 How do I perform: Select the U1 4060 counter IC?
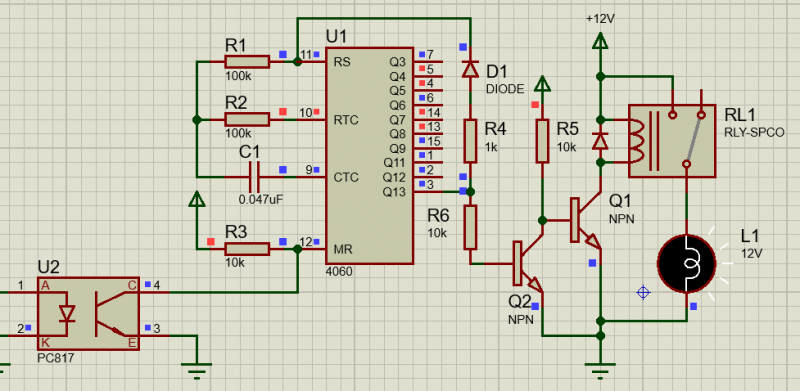(x=369, y=156)
